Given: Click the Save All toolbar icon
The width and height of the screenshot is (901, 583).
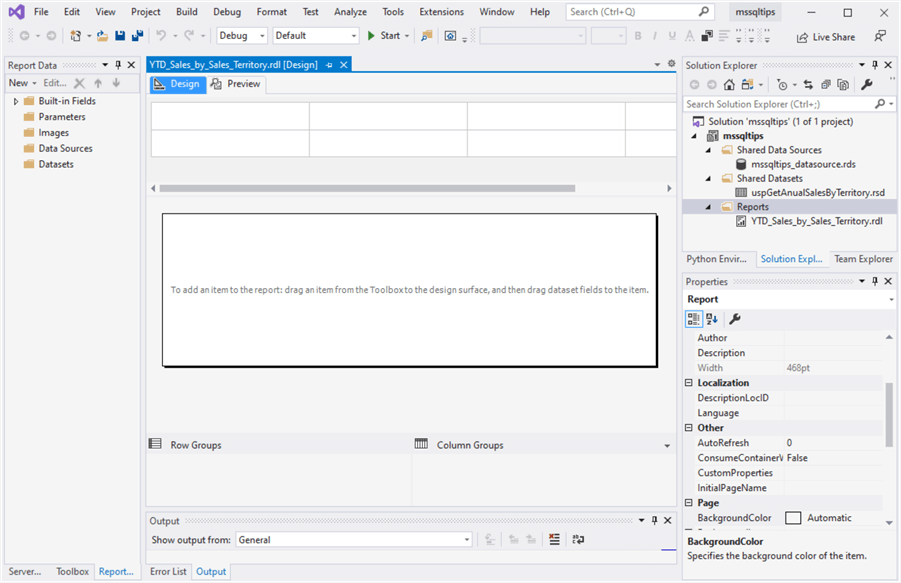Looking at the screenshot, I should (x=136, y=36).
